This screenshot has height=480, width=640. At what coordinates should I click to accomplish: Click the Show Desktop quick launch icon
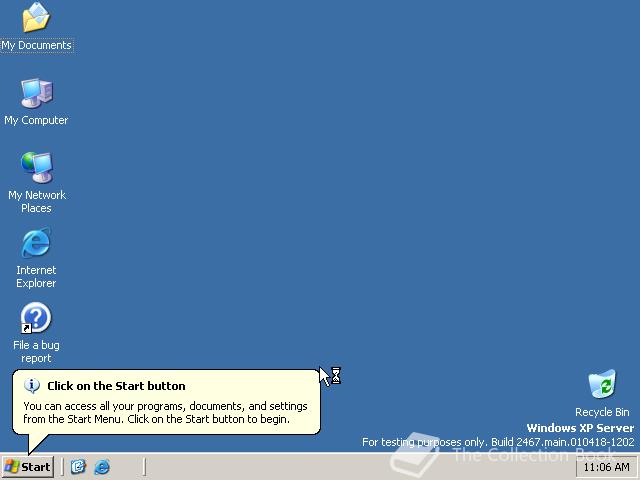click(x=78, y=467)
